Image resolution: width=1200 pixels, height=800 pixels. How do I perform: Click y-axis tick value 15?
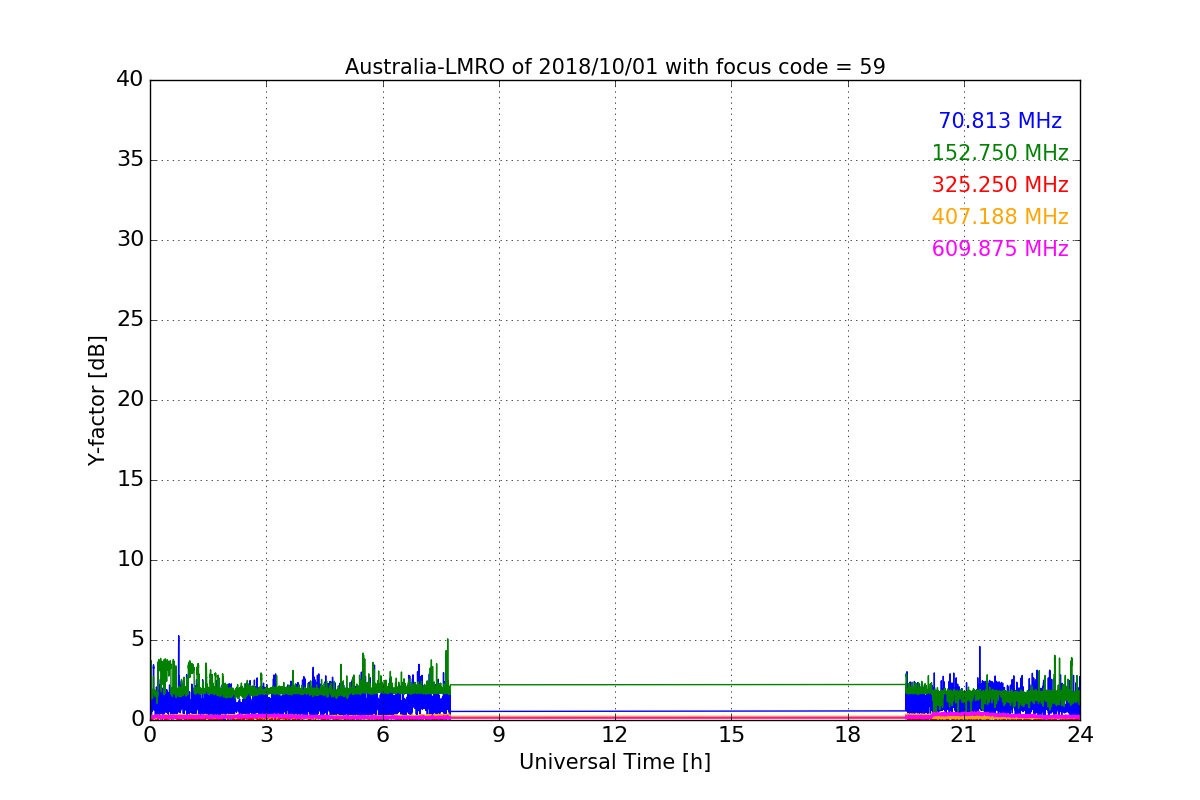[x=130, y=479]
